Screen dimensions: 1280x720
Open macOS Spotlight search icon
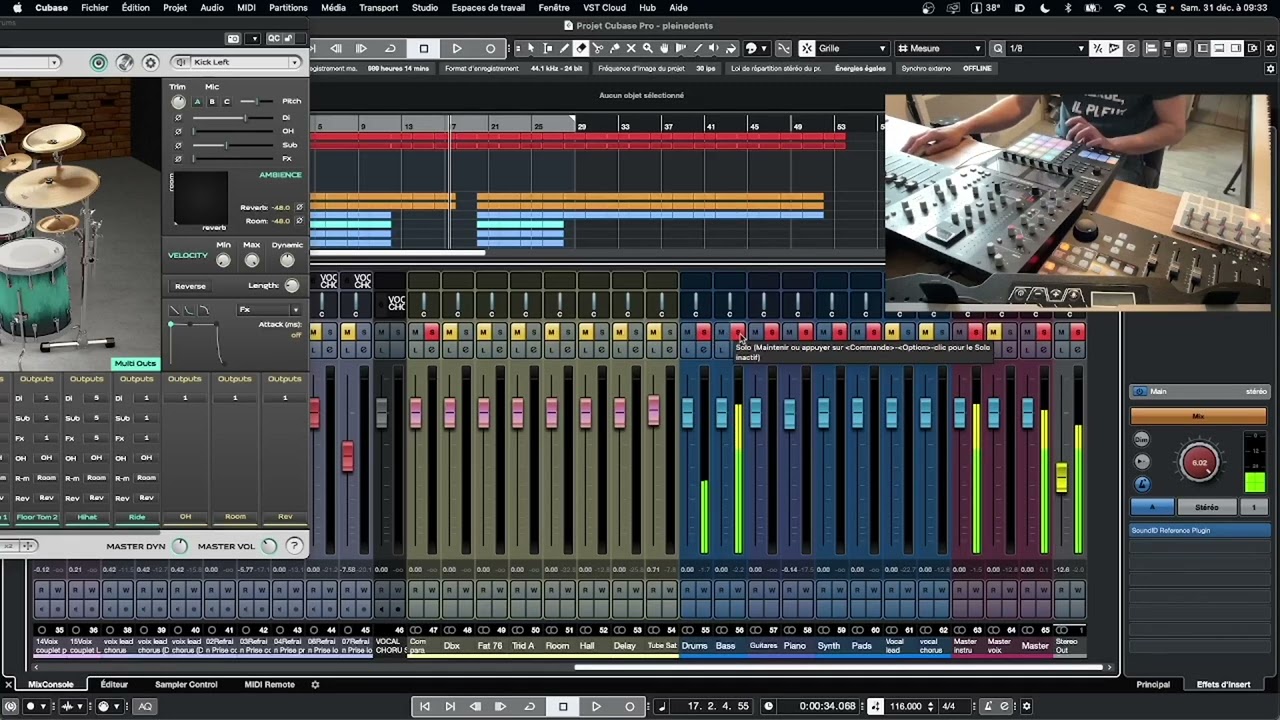pyautogui.click(x=1143, y=8)
